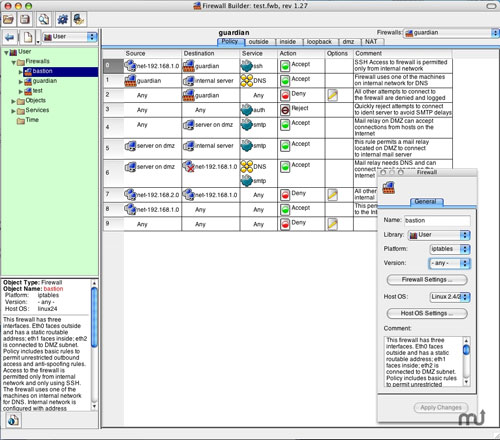Viewport: 500px width, 440px height.
Task: Click the ssh service icon in rule 0
Action: point(247,66)
